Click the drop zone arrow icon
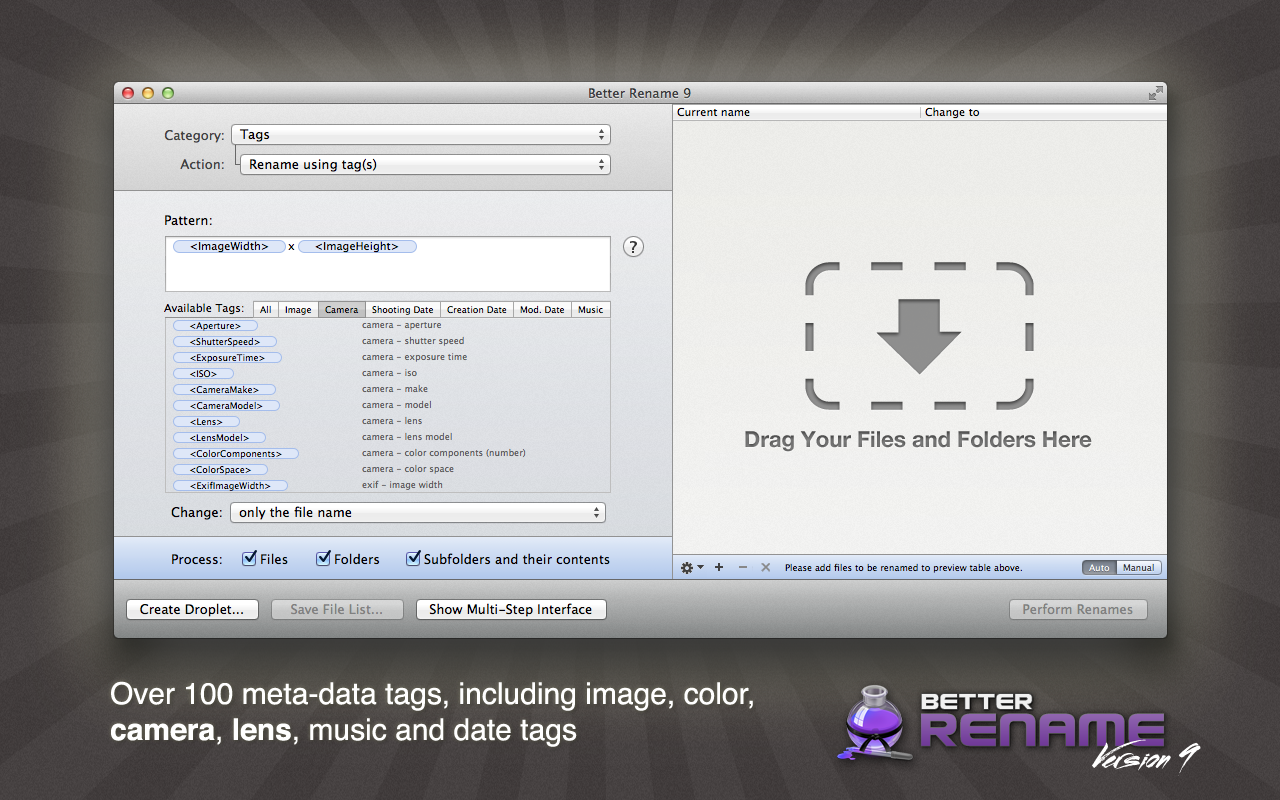This screenshot has width=1280, height=800. tap(918, 335)
